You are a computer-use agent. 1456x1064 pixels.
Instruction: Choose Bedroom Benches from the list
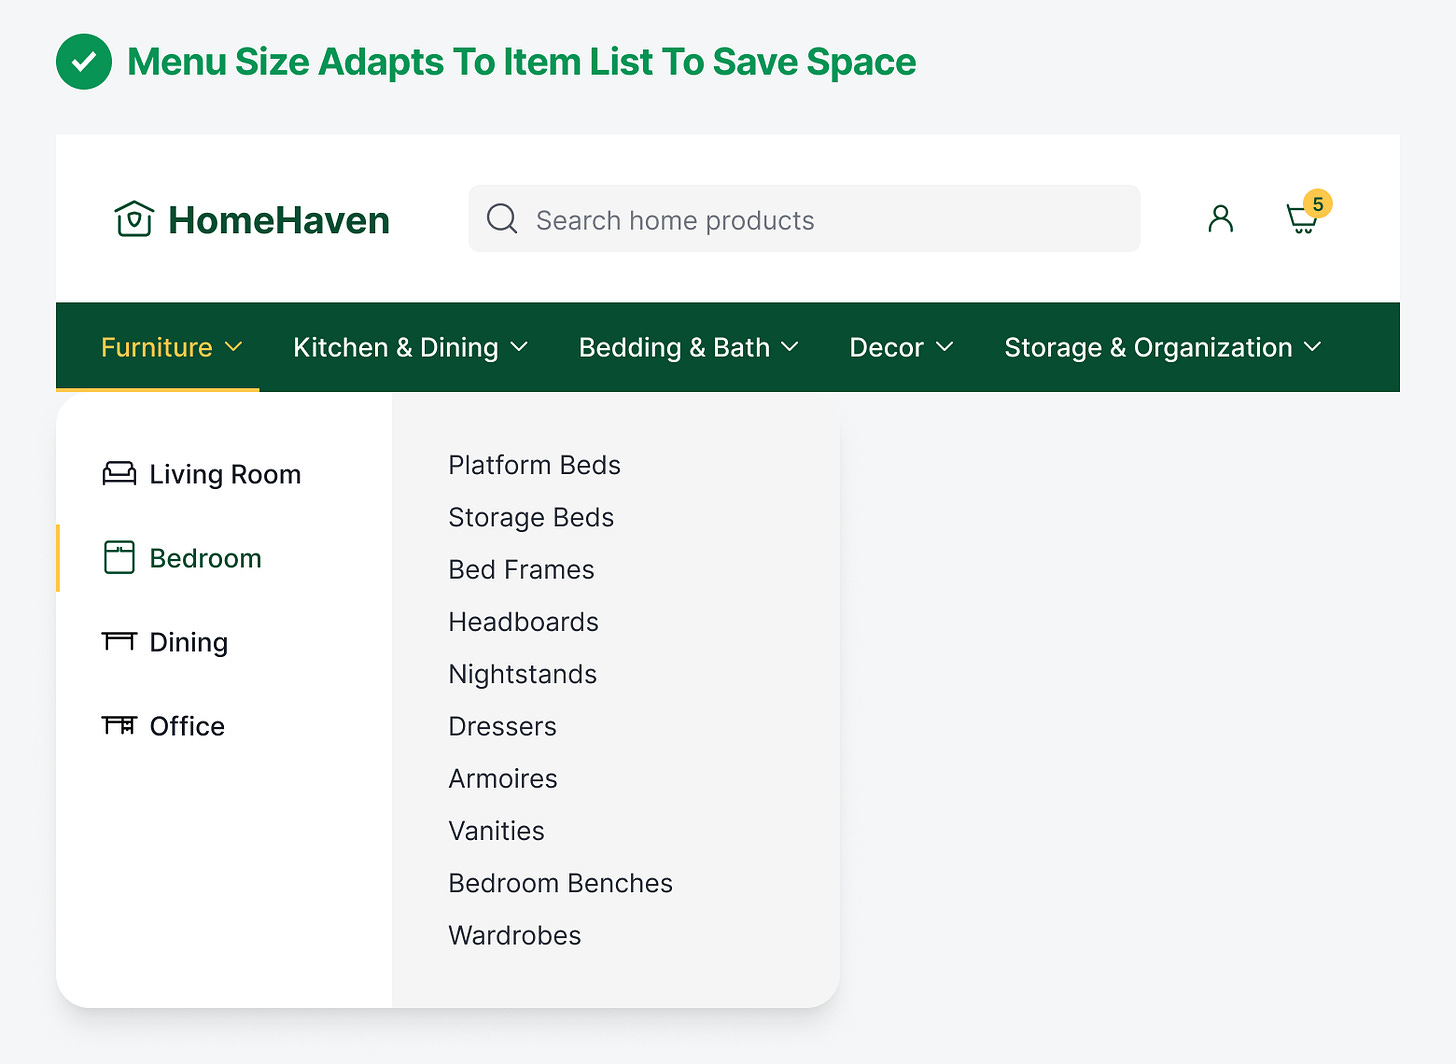(560, 883)
